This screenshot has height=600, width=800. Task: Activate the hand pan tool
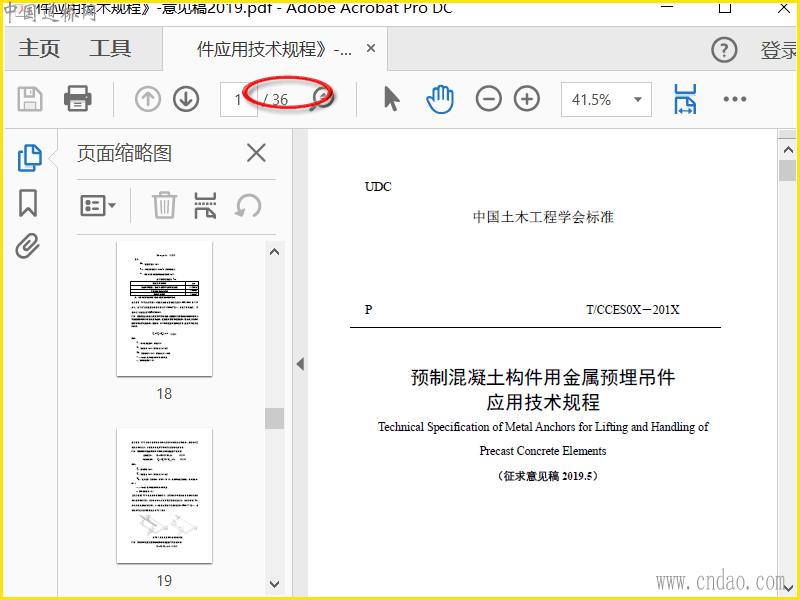click(440, 99)
